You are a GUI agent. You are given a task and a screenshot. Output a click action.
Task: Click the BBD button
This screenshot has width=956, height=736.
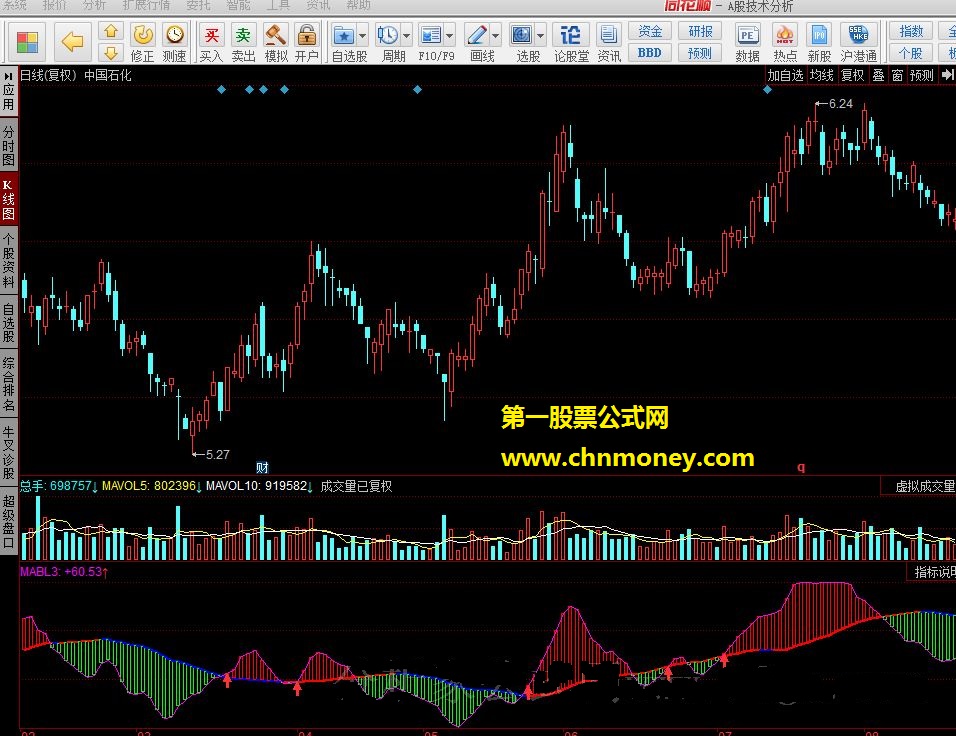pos(650,53)
